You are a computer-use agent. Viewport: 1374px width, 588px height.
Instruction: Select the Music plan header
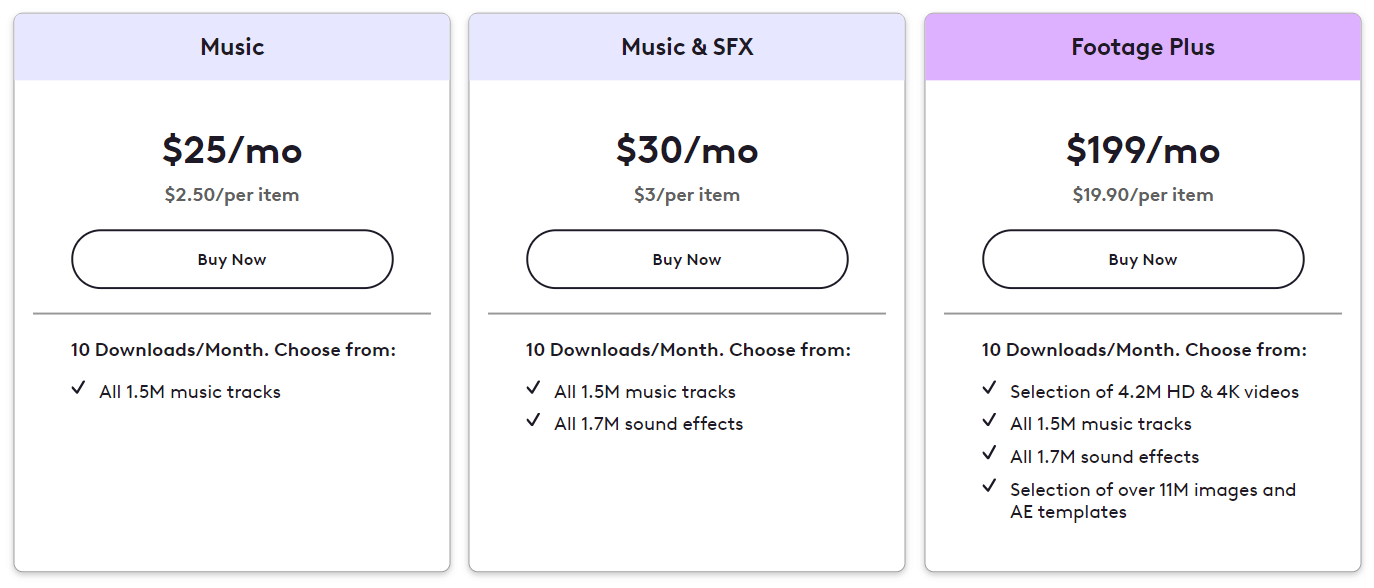(x=232, y=47)
